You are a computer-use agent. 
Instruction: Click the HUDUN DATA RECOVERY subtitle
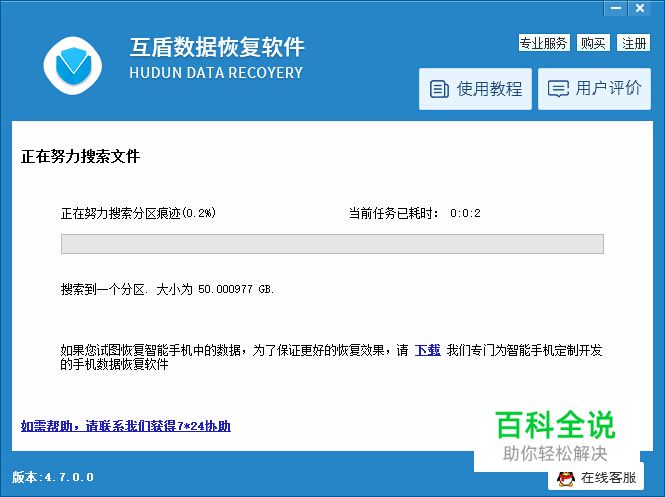(216, 73)
